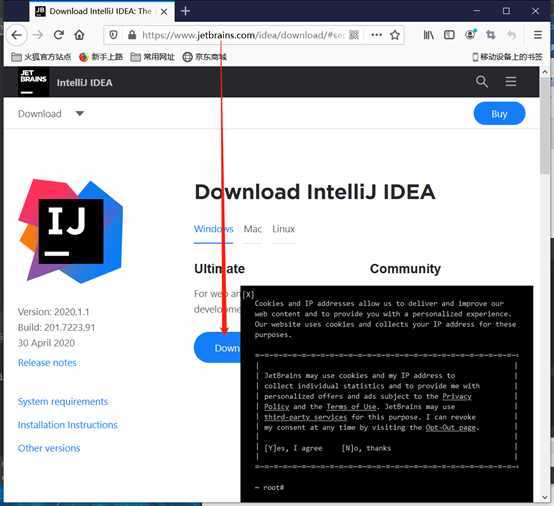Click the tracking protection shield icon
Image resolution: width=554 pixels, height=506 pixels.
113,35
